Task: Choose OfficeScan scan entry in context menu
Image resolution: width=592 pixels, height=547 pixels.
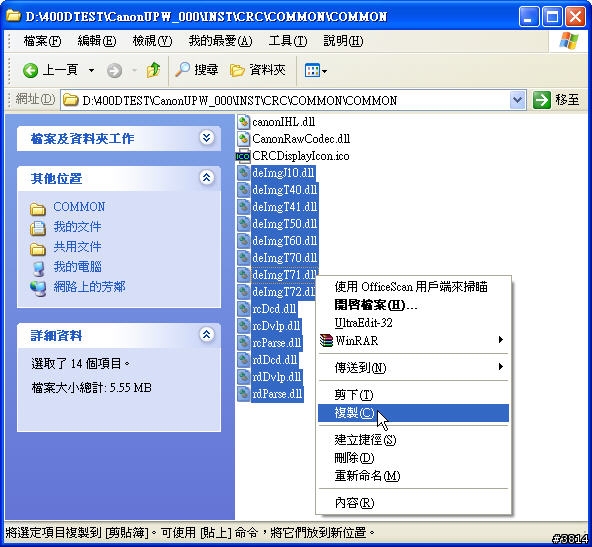Action: point(413,287)
